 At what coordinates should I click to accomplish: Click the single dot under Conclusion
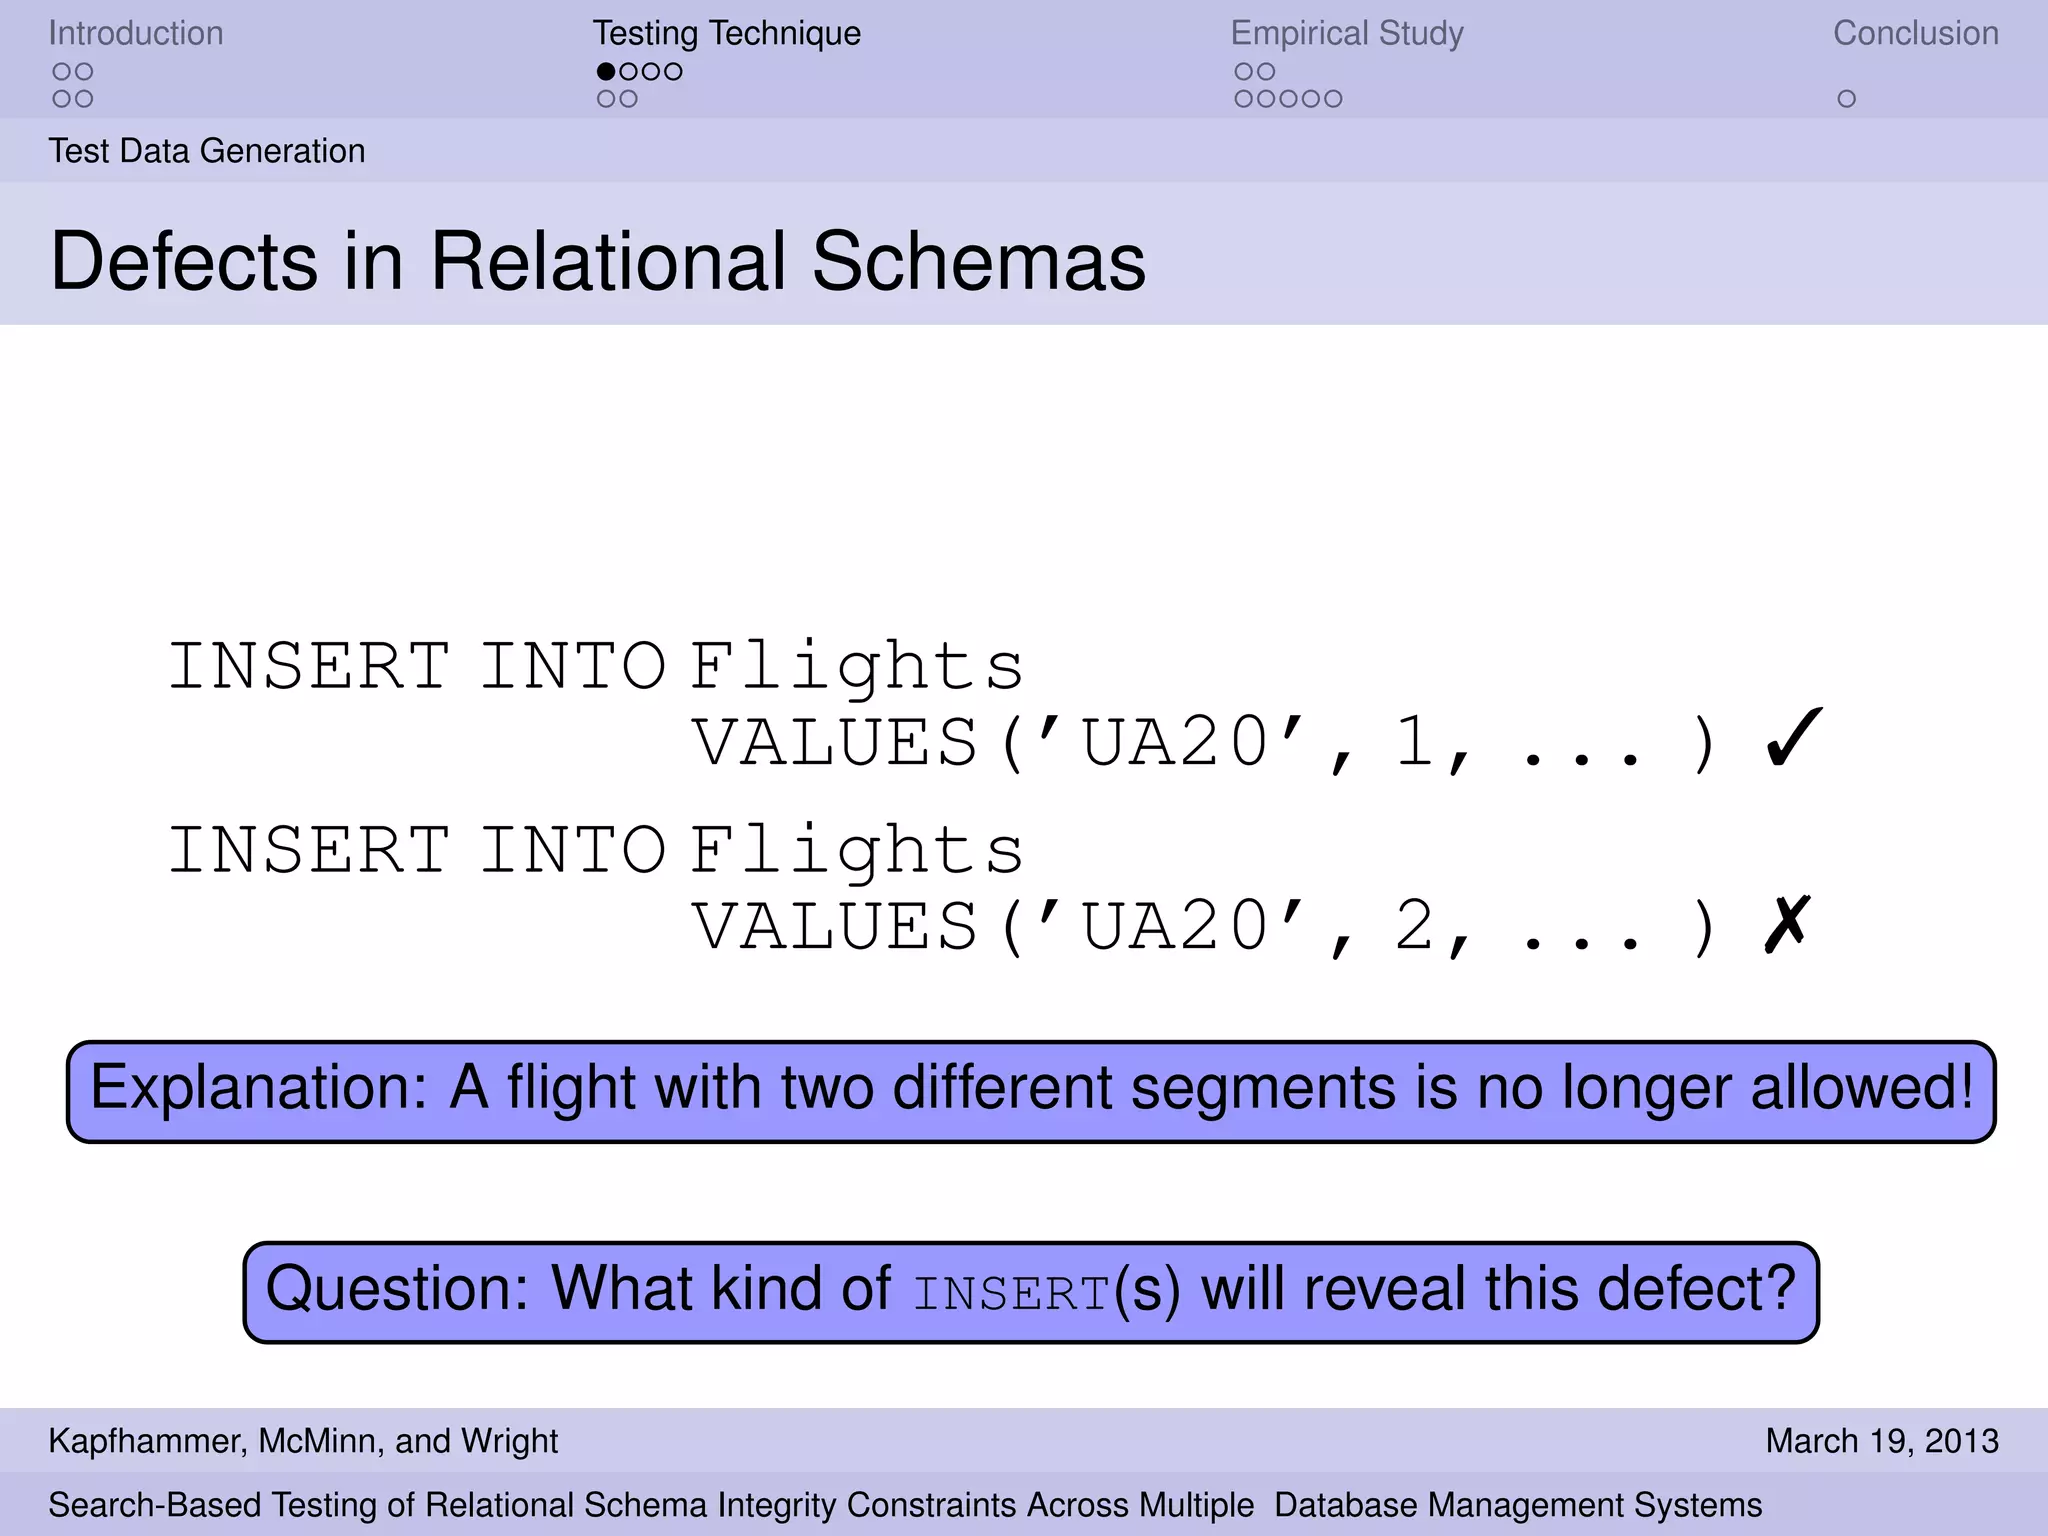pos(1847,99)
